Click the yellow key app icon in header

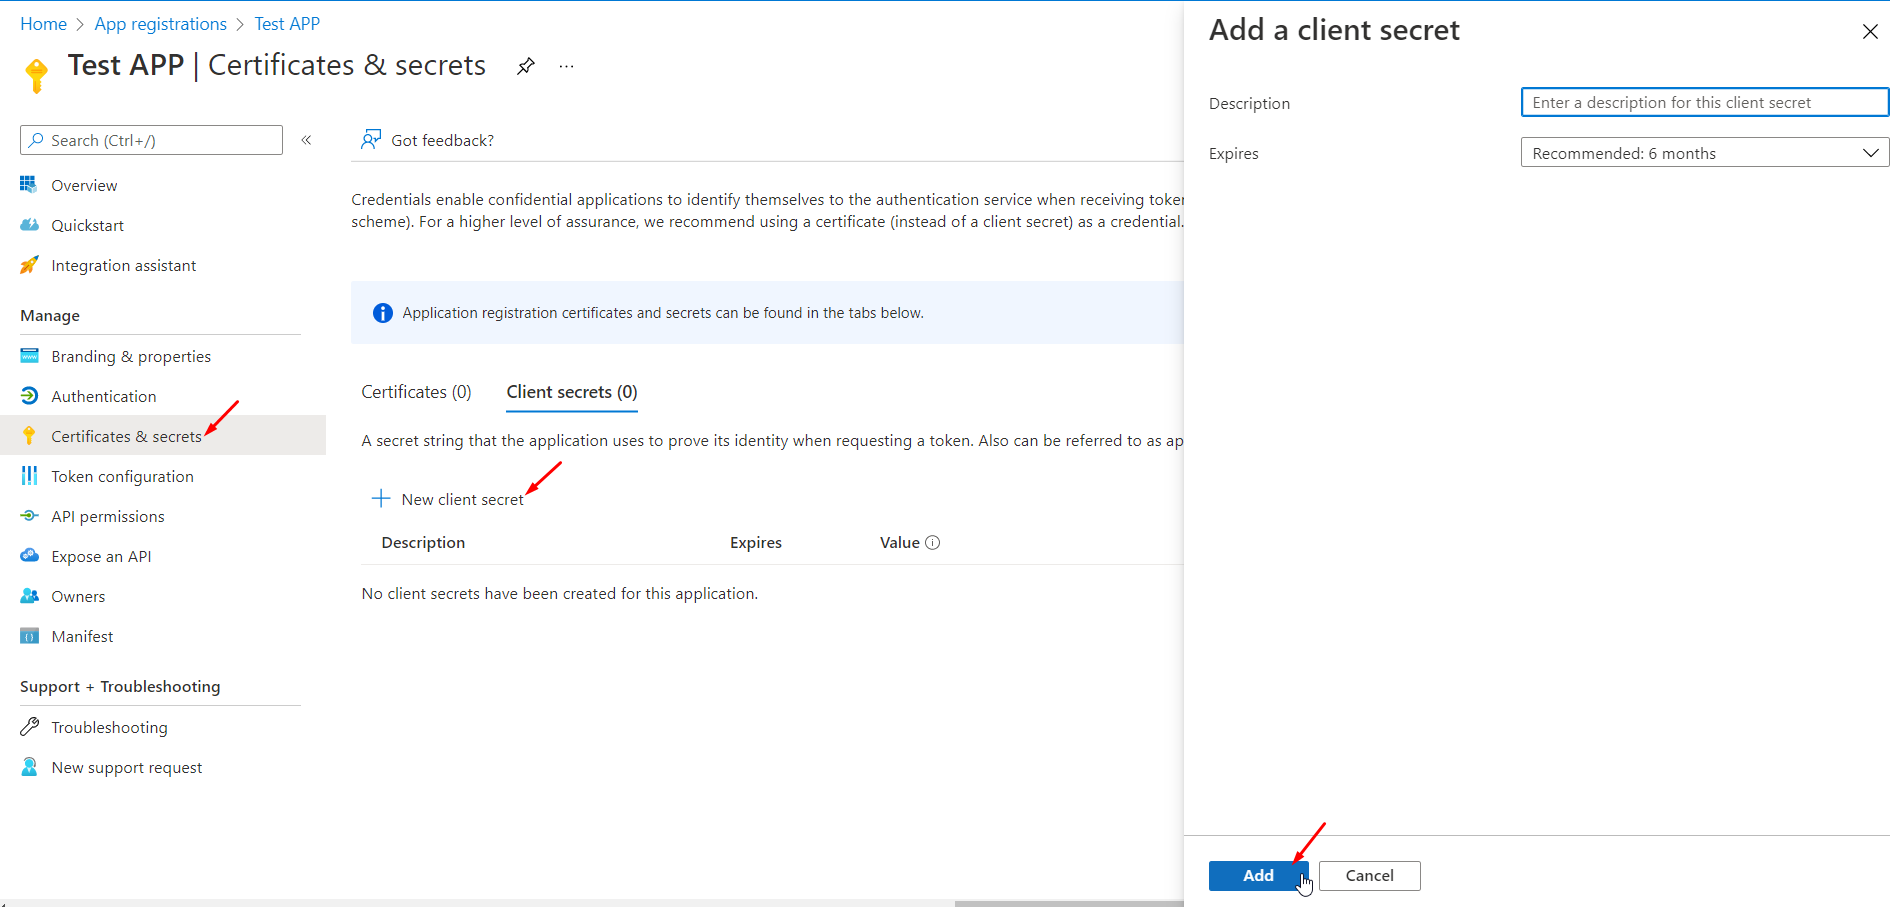pos(37,75)
